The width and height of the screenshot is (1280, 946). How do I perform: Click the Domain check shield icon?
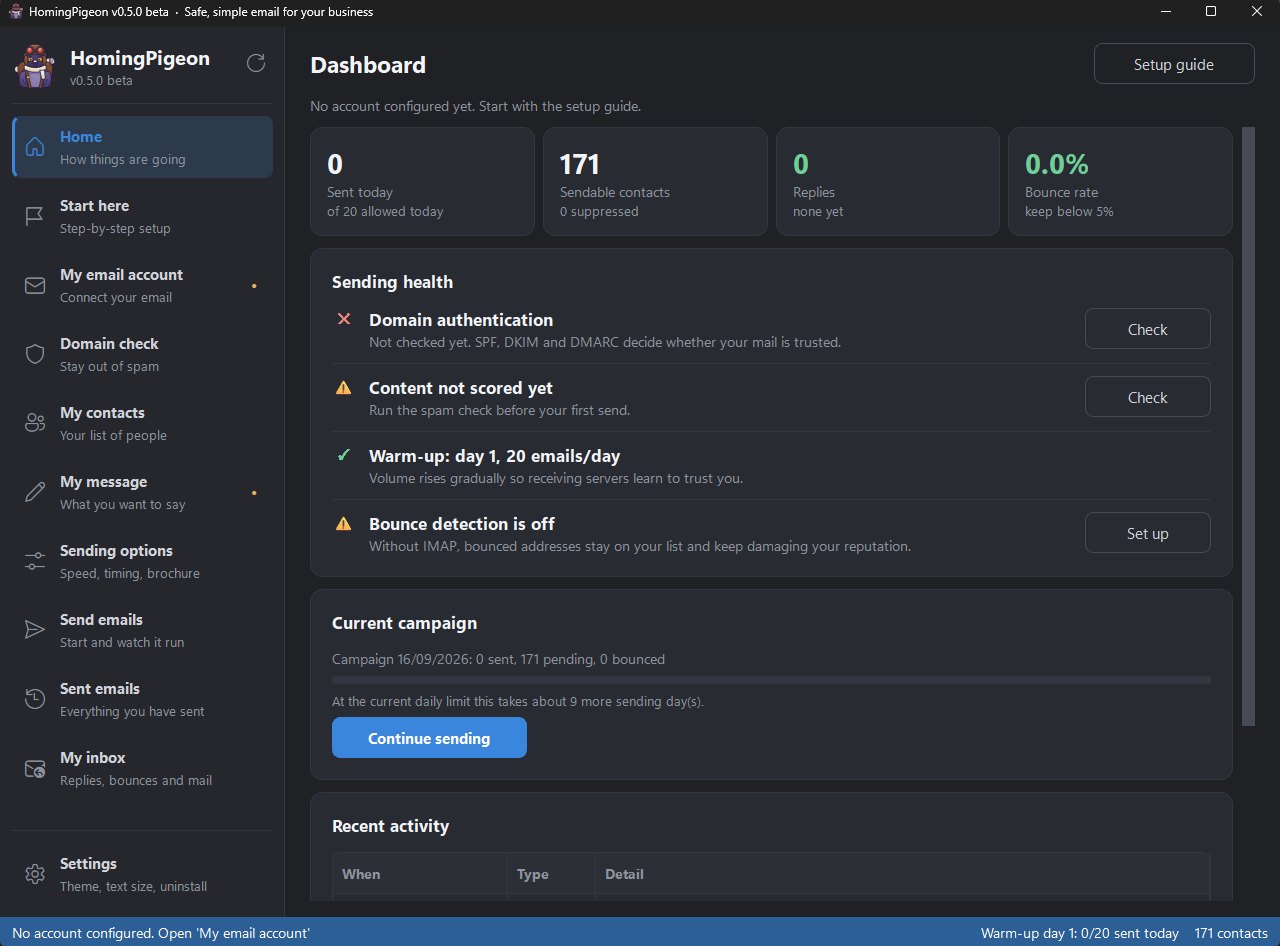click(x=35, y=354)
